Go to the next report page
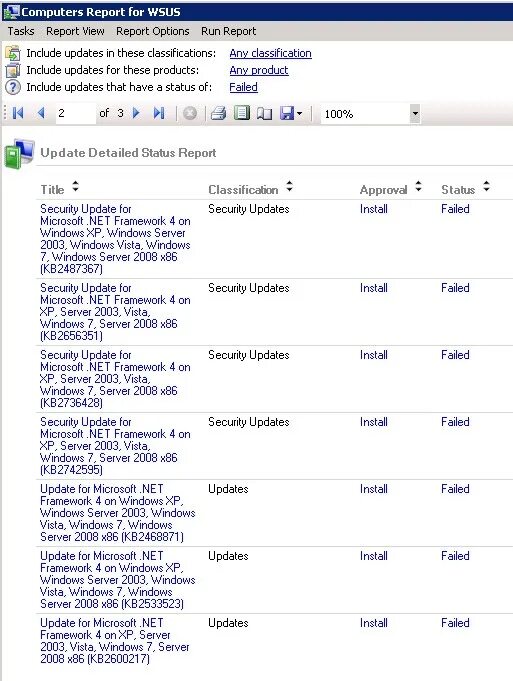Screen dimensions: 513x681 (x=136, y=113)
